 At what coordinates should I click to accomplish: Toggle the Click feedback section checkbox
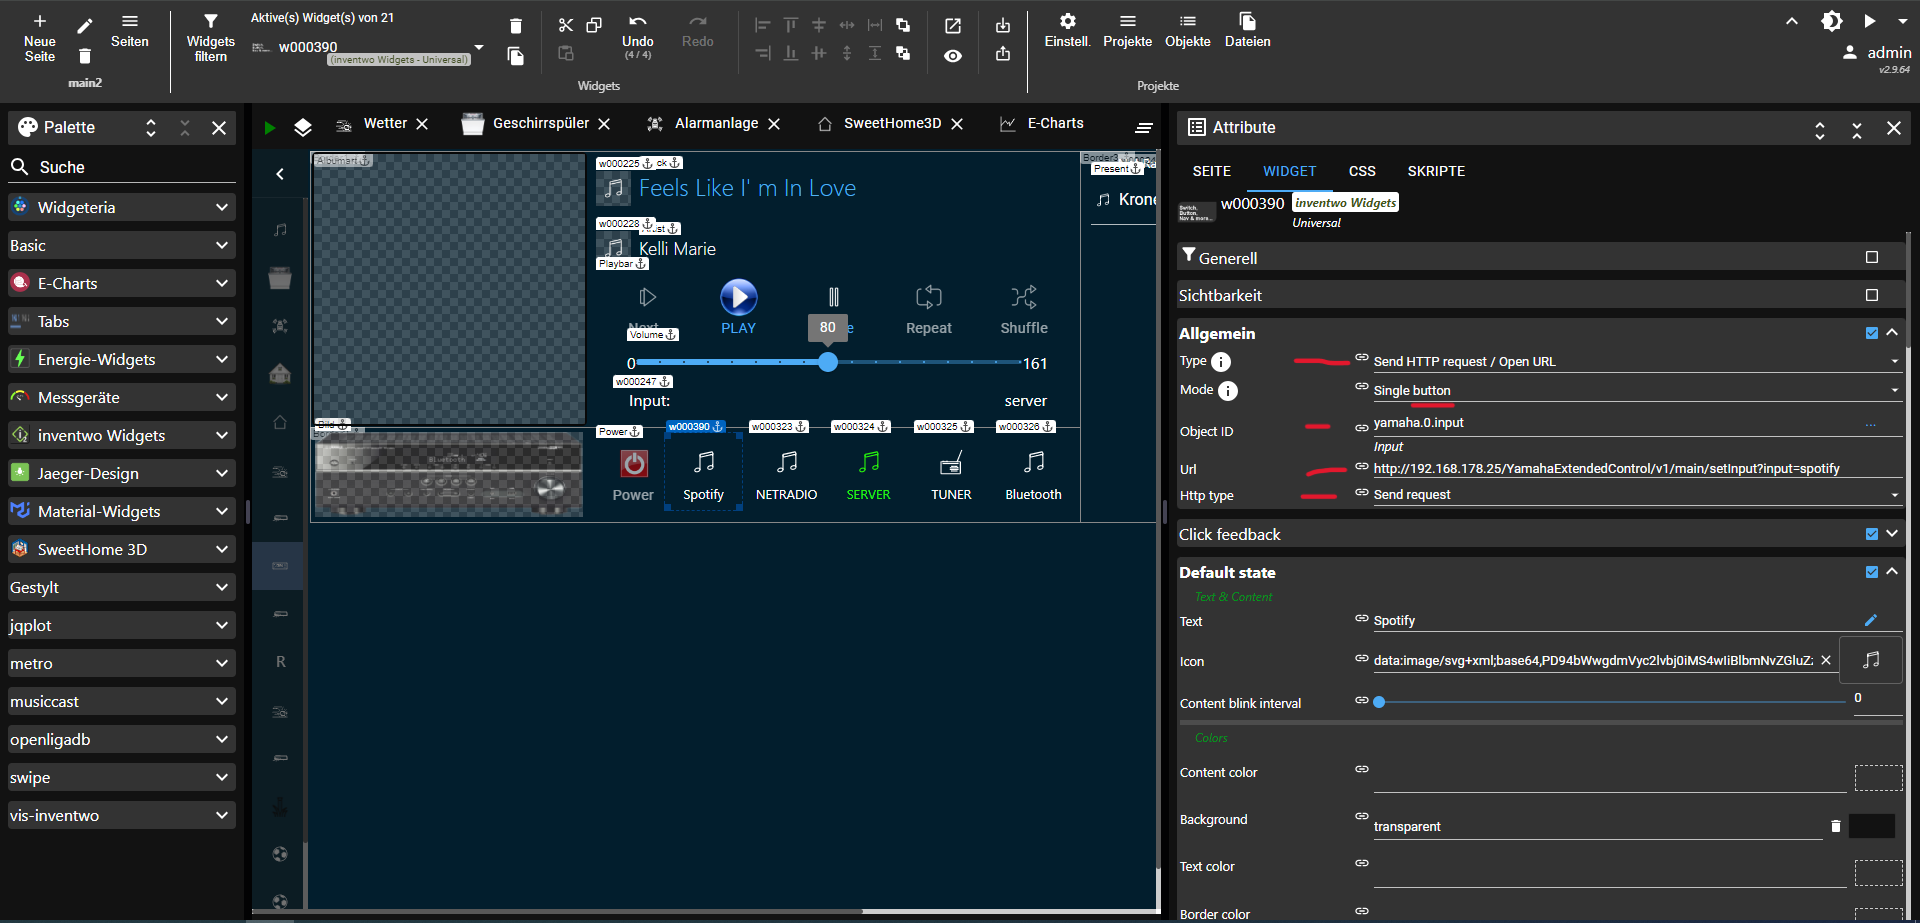click(x=1872, y=534)
